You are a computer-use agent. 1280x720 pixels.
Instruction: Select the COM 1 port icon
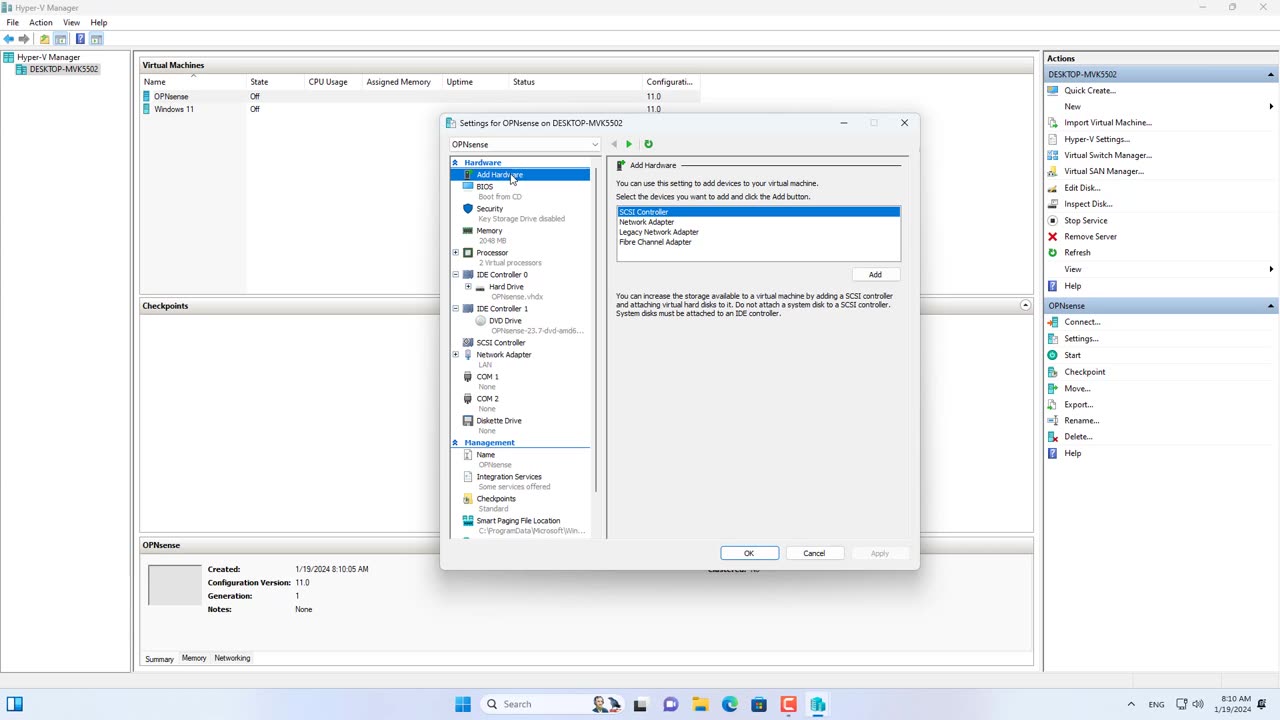(x=468, y=377)
